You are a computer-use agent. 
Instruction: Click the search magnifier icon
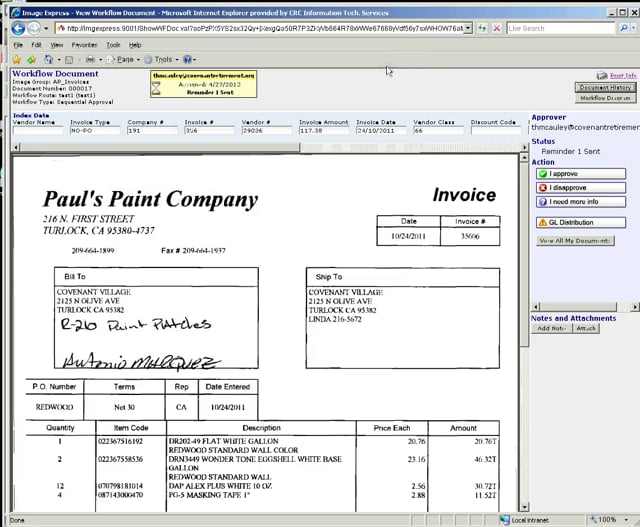(623, 28)
